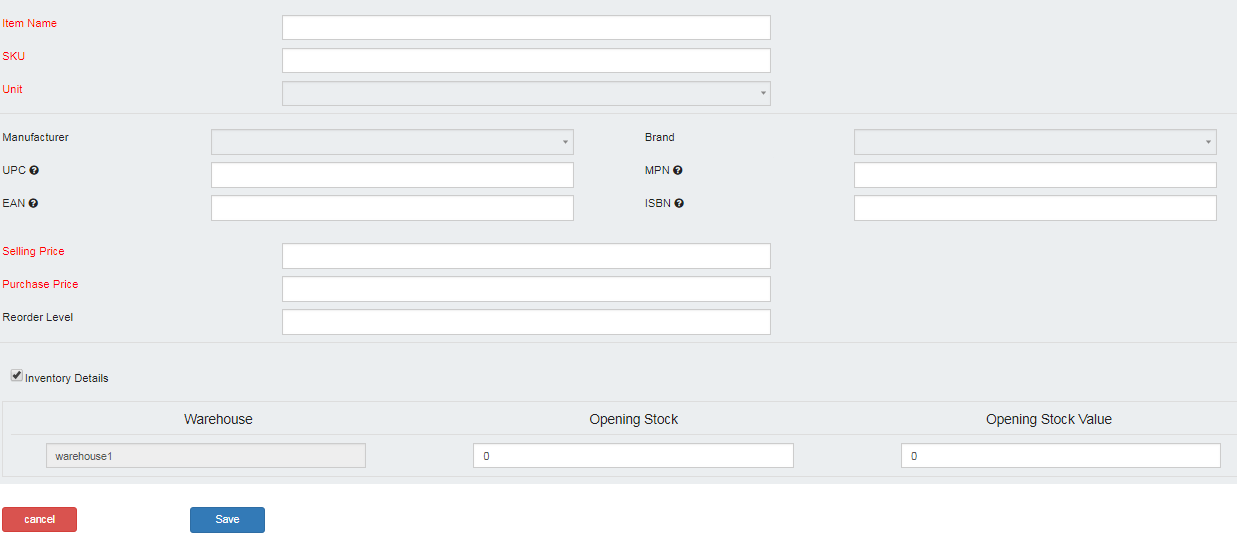Select the Selling Price field
The image size is (1237, 535).
tap(526, 256)
